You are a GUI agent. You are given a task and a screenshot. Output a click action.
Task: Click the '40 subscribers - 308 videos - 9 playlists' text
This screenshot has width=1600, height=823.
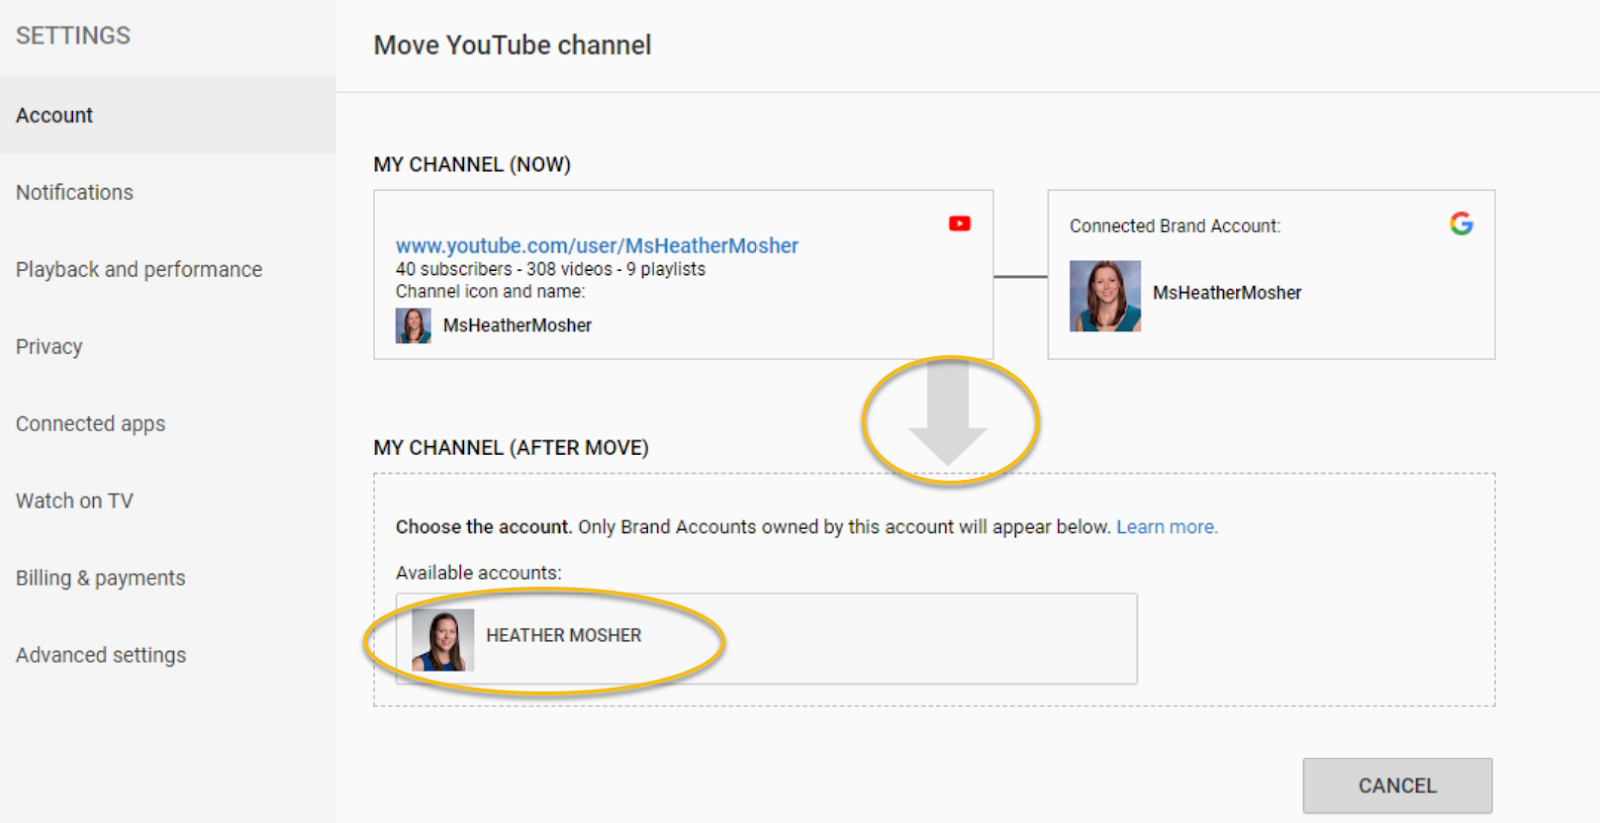click(550, 269)
